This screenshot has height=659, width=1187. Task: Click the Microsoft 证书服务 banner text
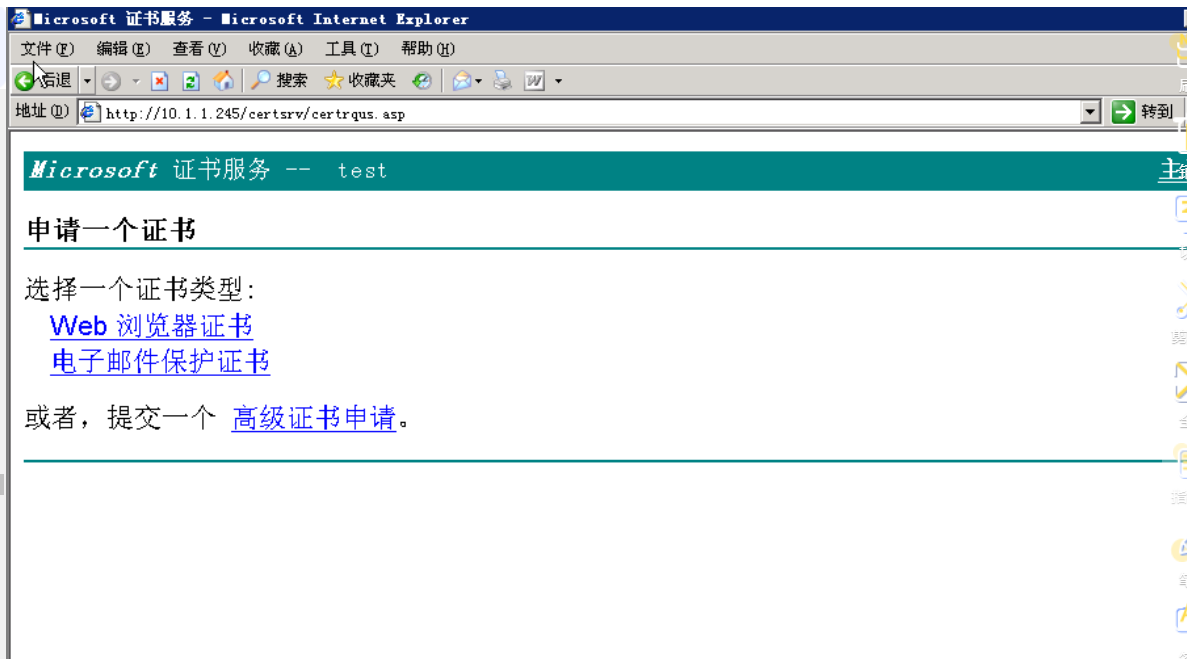coord(150,169)
